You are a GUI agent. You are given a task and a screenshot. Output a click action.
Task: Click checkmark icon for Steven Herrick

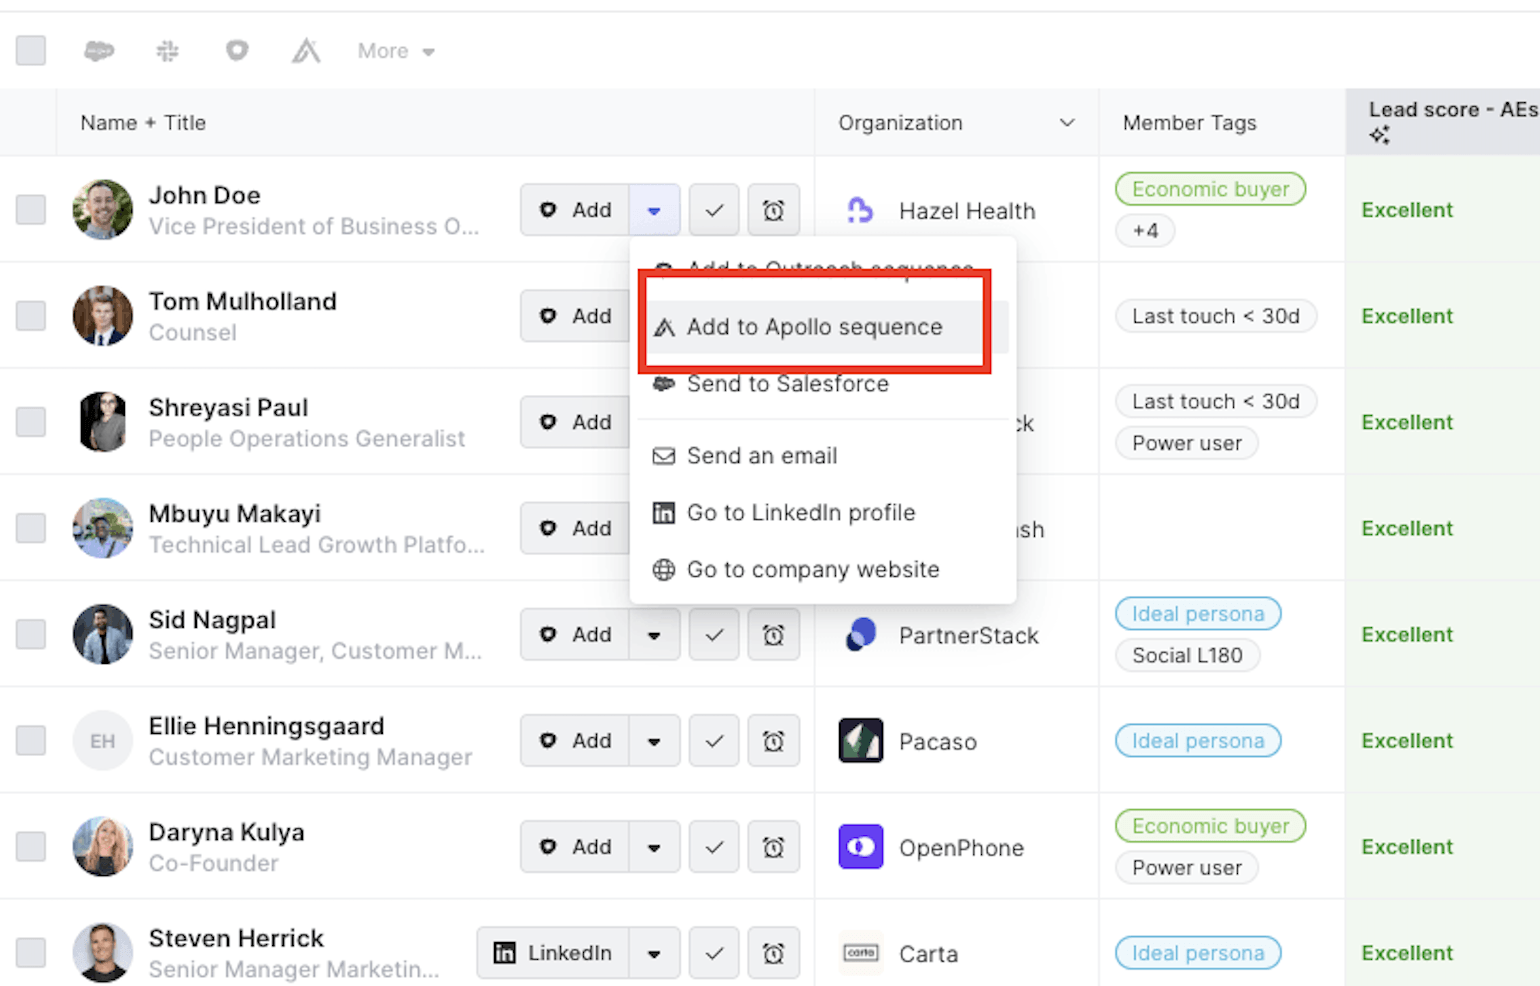tap(714, 953)
